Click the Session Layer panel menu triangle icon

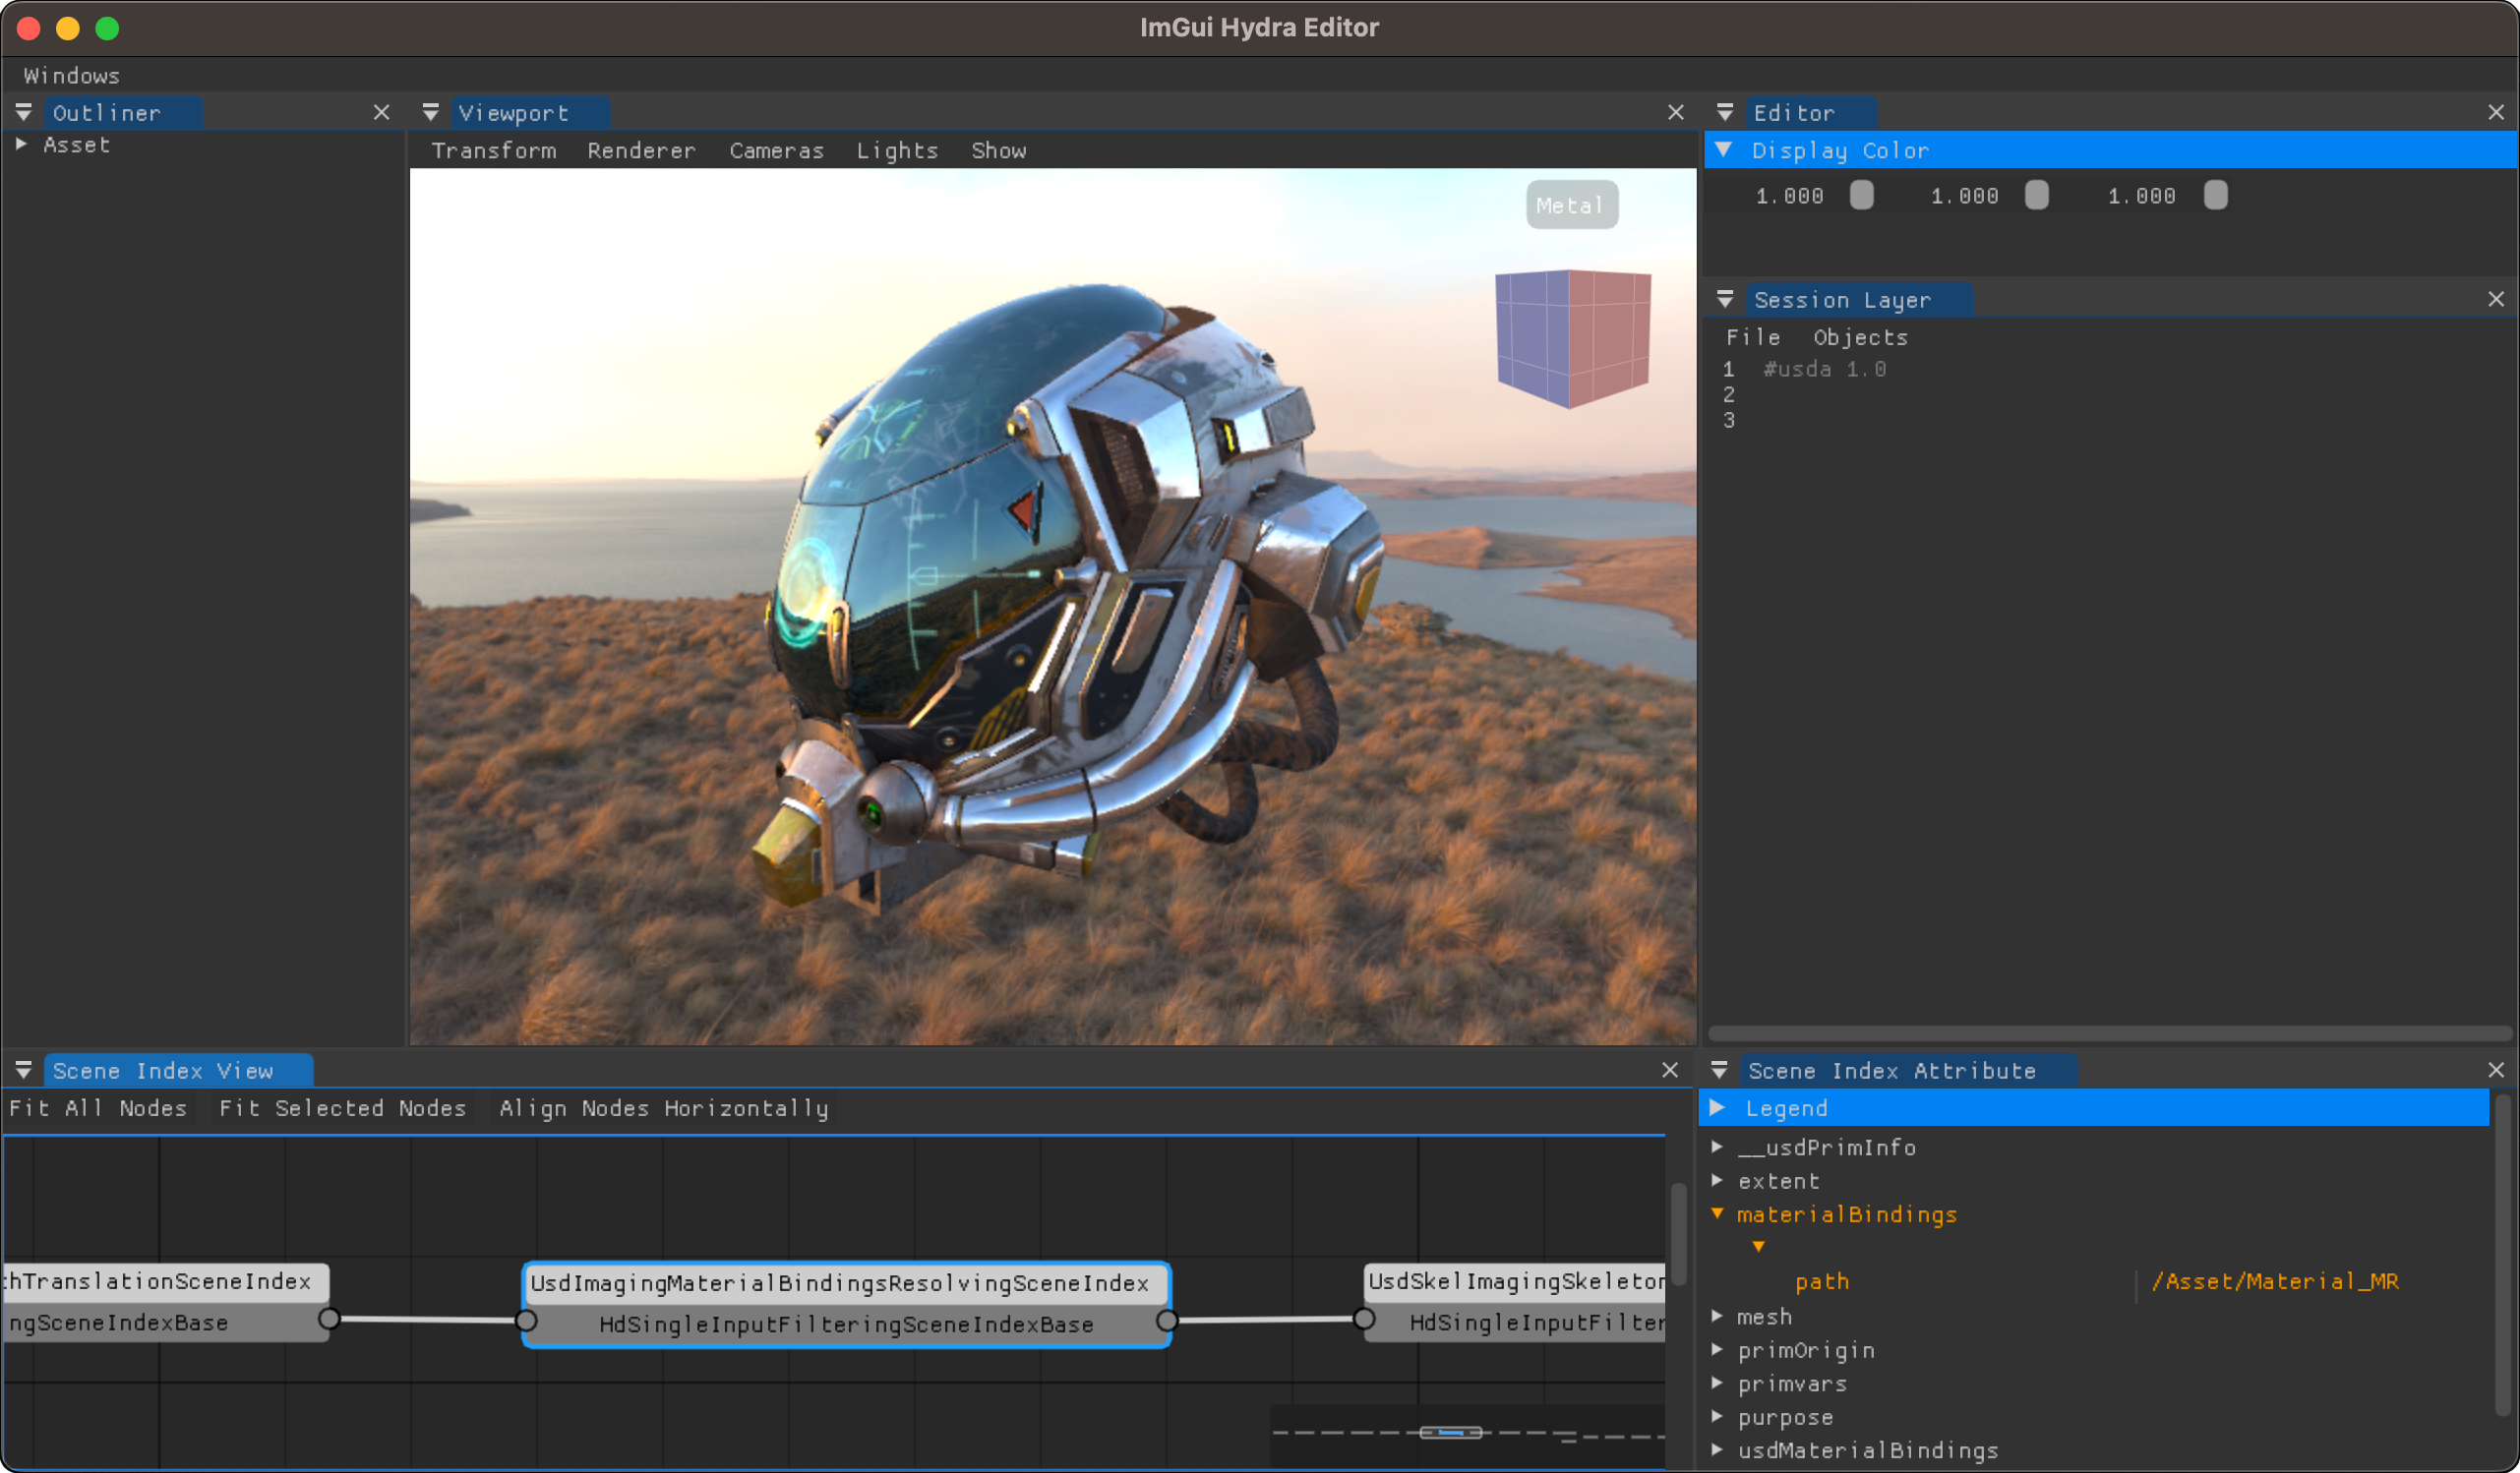pyautogui.click(x=1725, y=299)
